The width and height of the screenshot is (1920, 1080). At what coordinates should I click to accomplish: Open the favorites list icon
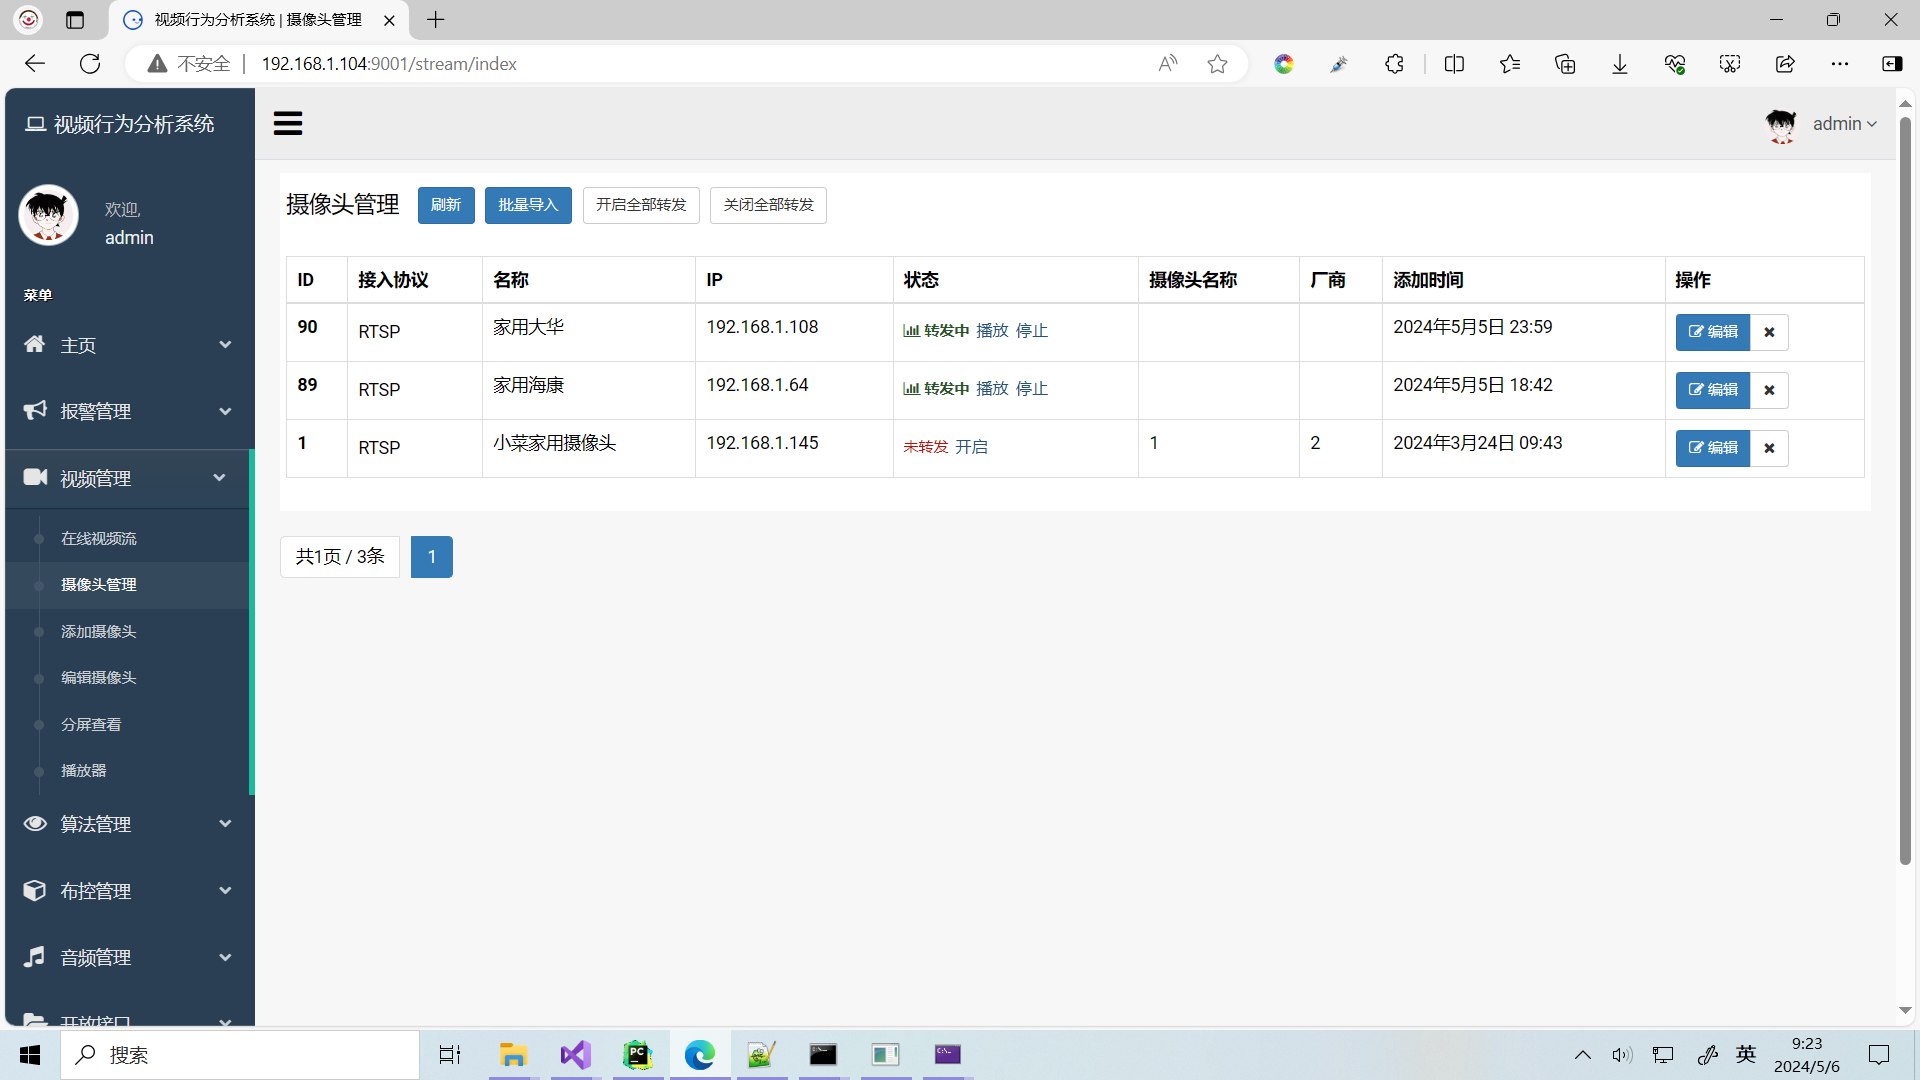[x=1510, y=64]
